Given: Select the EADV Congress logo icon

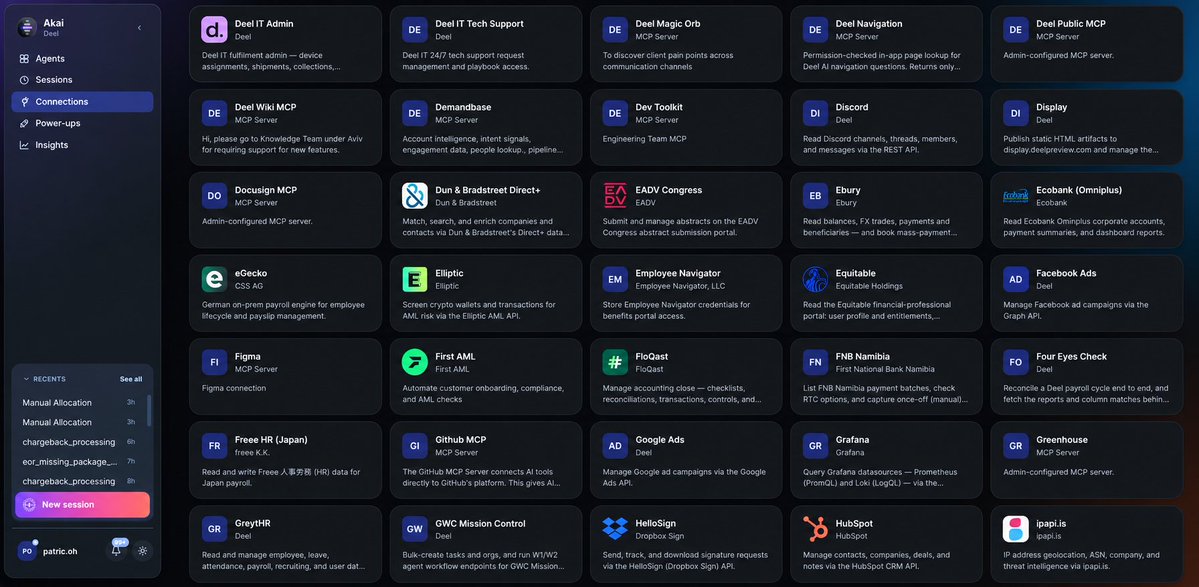Looking at the screenshot, I should (x=616, y=196).
